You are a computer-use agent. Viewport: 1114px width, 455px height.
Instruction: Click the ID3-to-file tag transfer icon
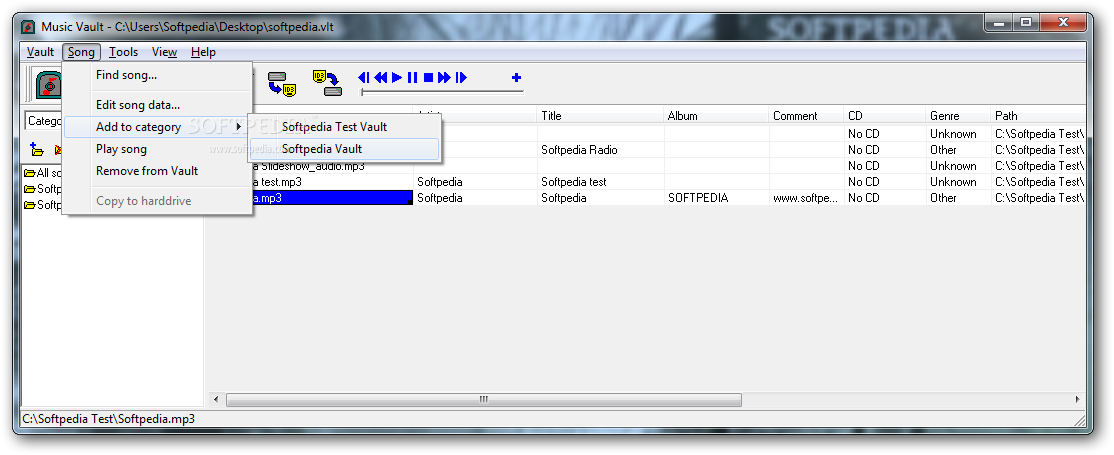[x=327, y=83]
